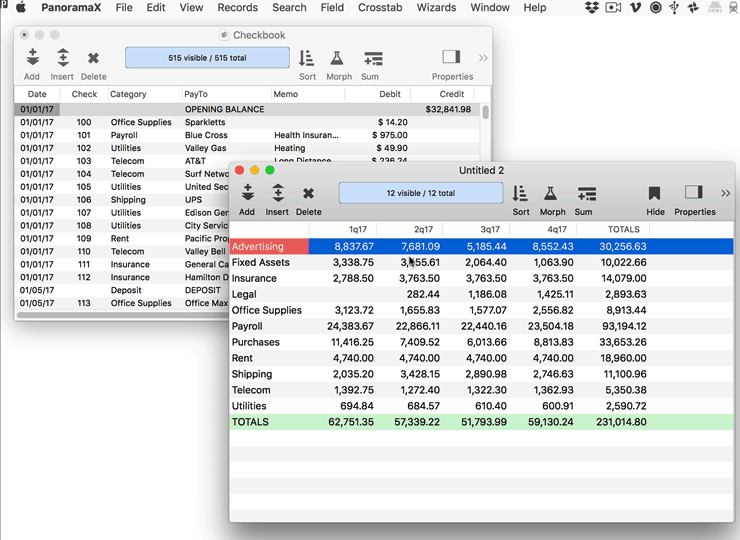740x540 pixels.
Task: Click Add icon in Checkbook window
Action: 32,58
